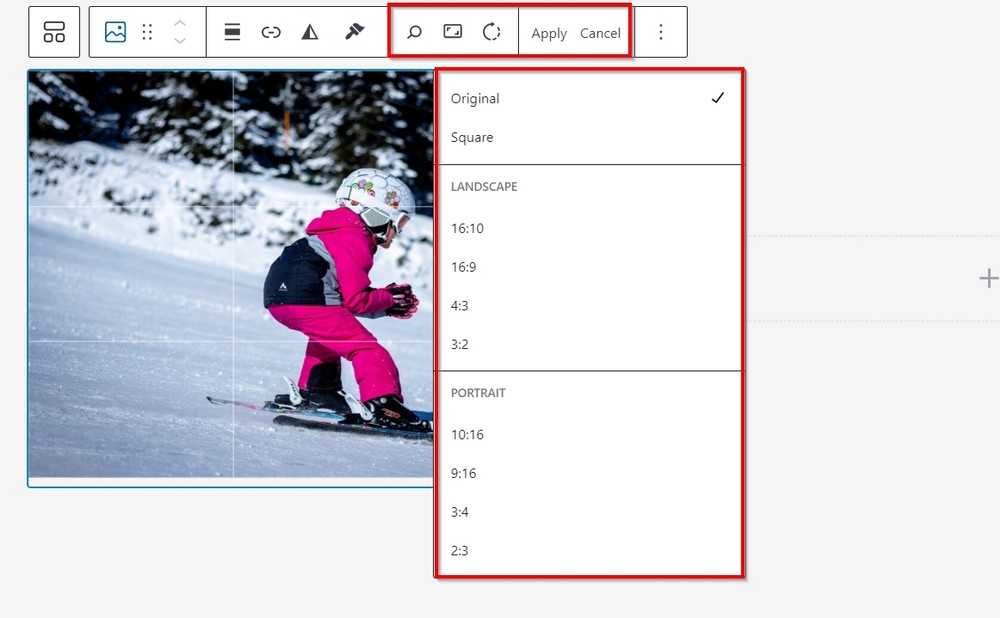Rotate the image with rotate icon
The width and height of the screenshot is (1000, 618).
point(491,32)
